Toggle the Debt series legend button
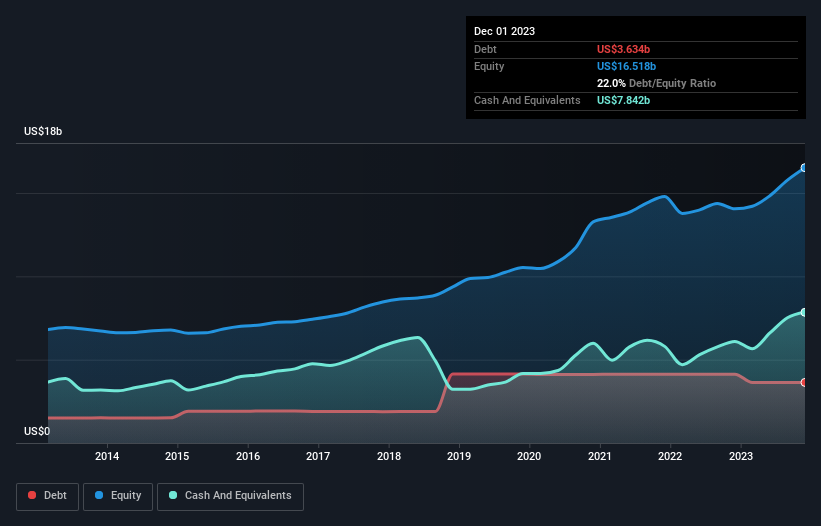This screenshot has width=821, height=526. 48,496
